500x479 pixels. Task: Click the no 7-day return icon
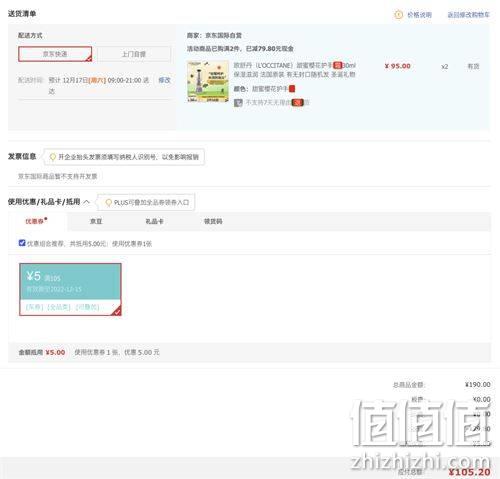tap(238, 103)
